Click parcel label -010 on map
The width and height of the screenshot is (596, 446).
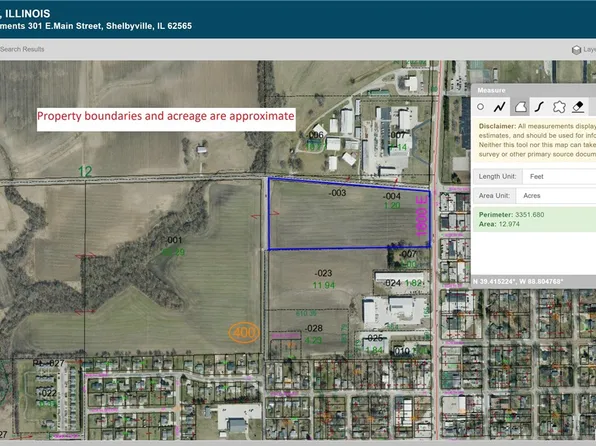coord(402,351)
